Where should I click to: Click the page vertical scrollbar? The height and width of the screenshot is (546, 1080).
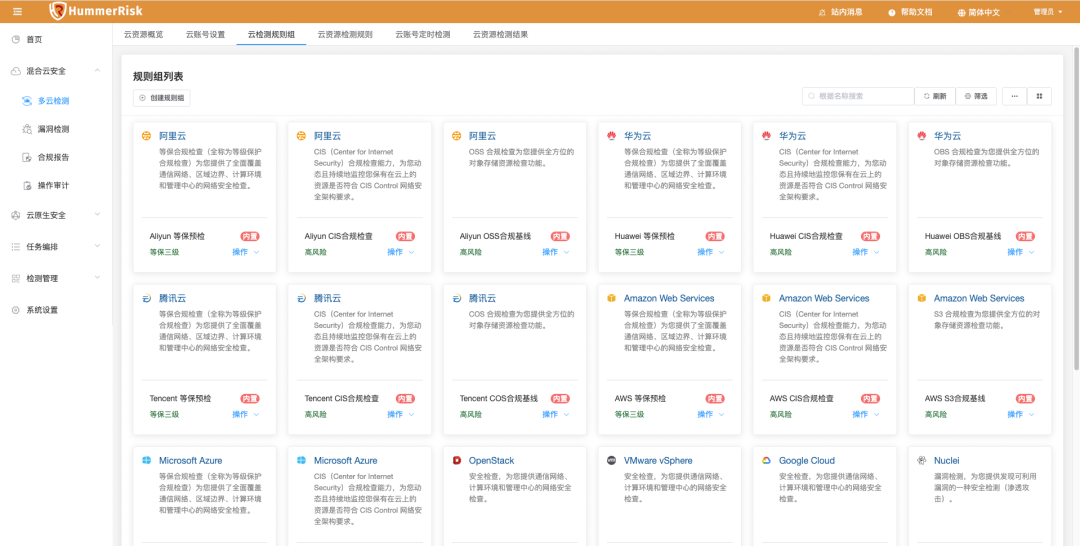coord(1076,207)
